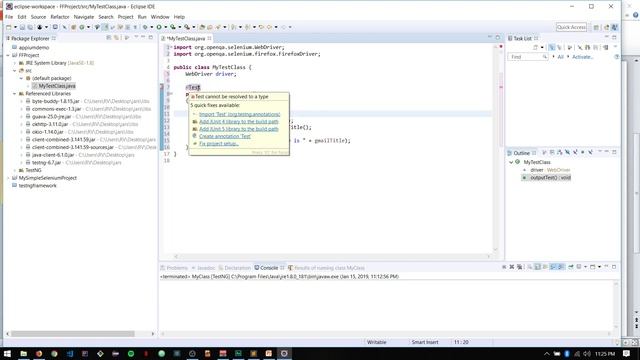Click the Debug bug icon in toolbar

145,27
